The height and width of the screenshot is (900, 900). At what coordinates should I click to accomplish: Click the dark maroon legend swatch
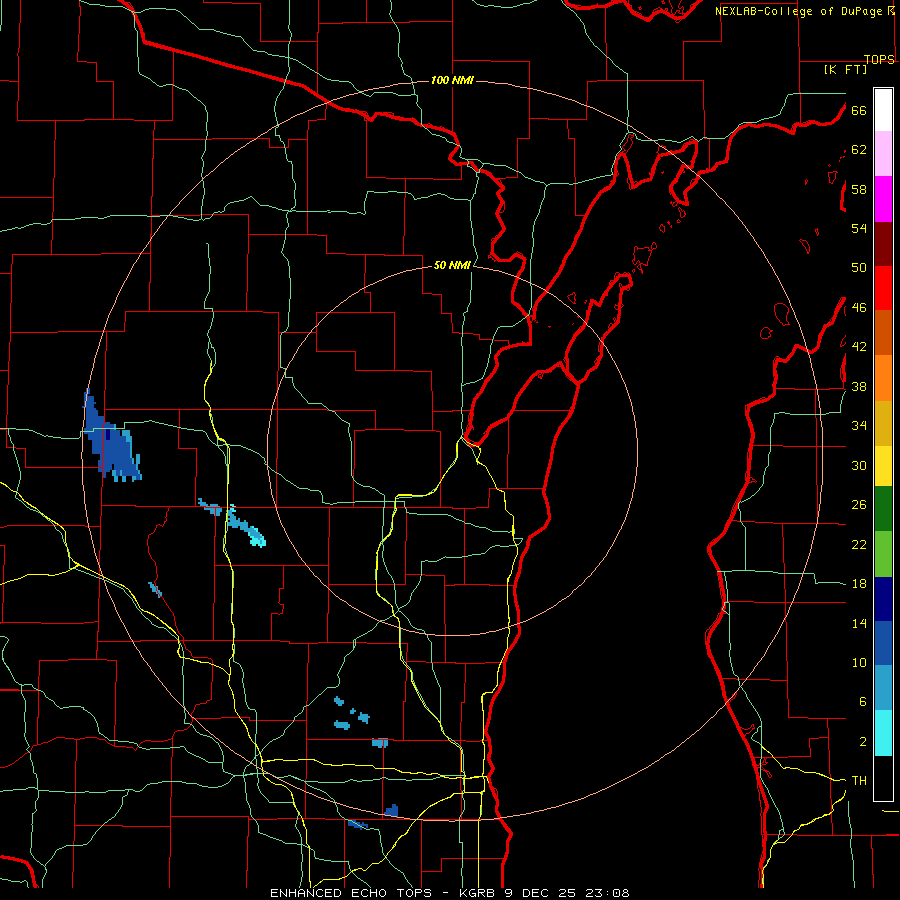[883, 244]
